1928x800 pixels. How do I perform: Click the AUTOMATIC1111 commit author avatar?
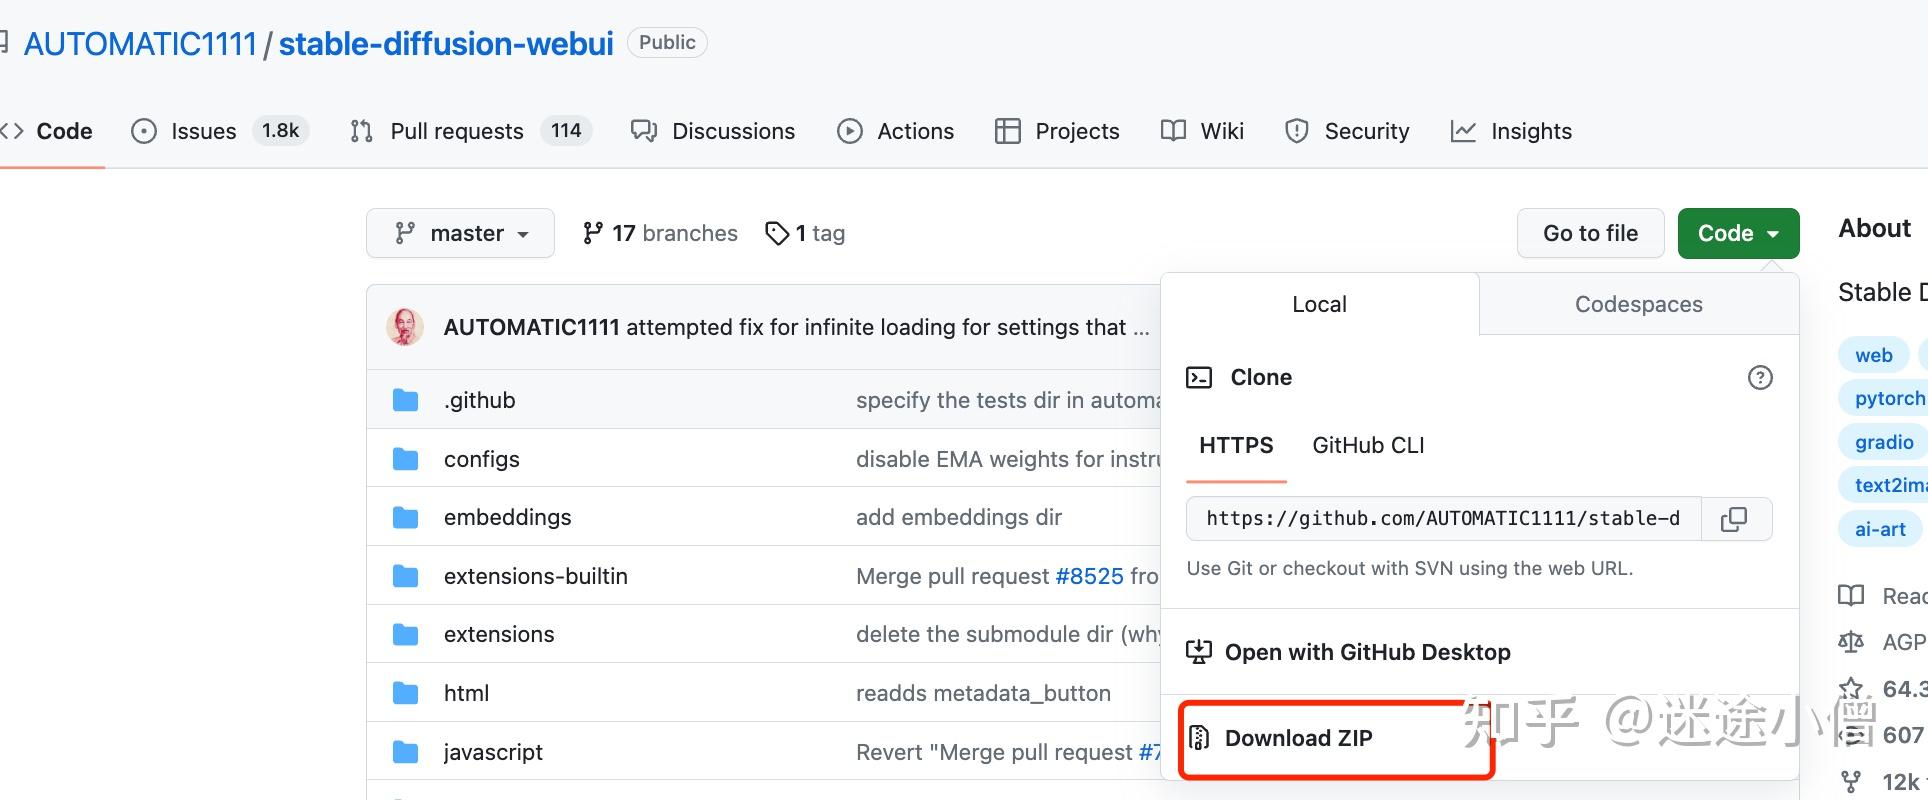click(405, 327)
